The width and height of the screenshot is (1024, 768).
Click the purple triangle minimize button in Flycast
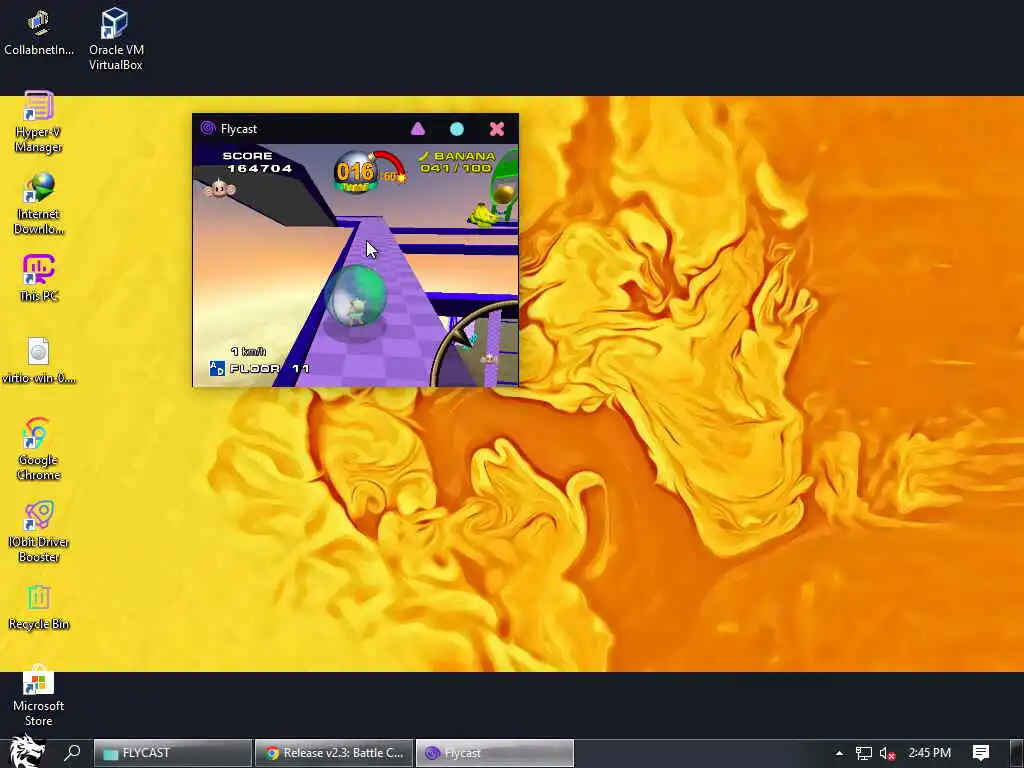(418, 129)
